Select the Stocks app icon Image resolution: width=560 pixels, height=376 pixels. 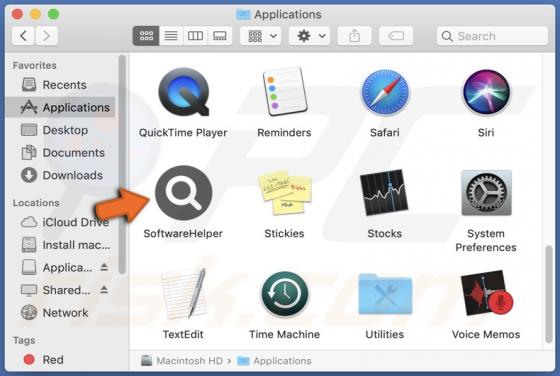(384, 193)
